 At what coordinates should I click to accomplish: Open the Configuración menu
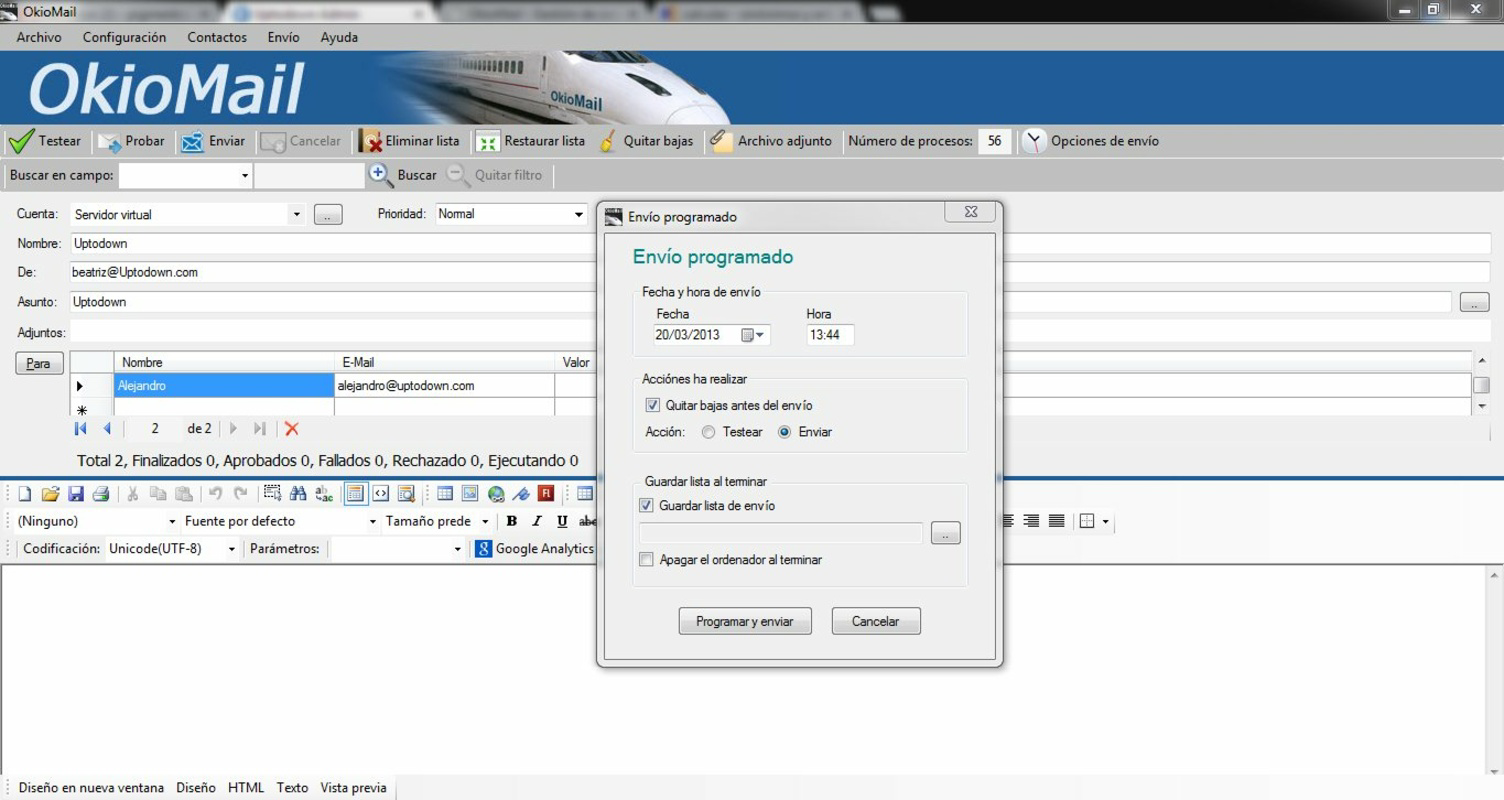(124, 37)
